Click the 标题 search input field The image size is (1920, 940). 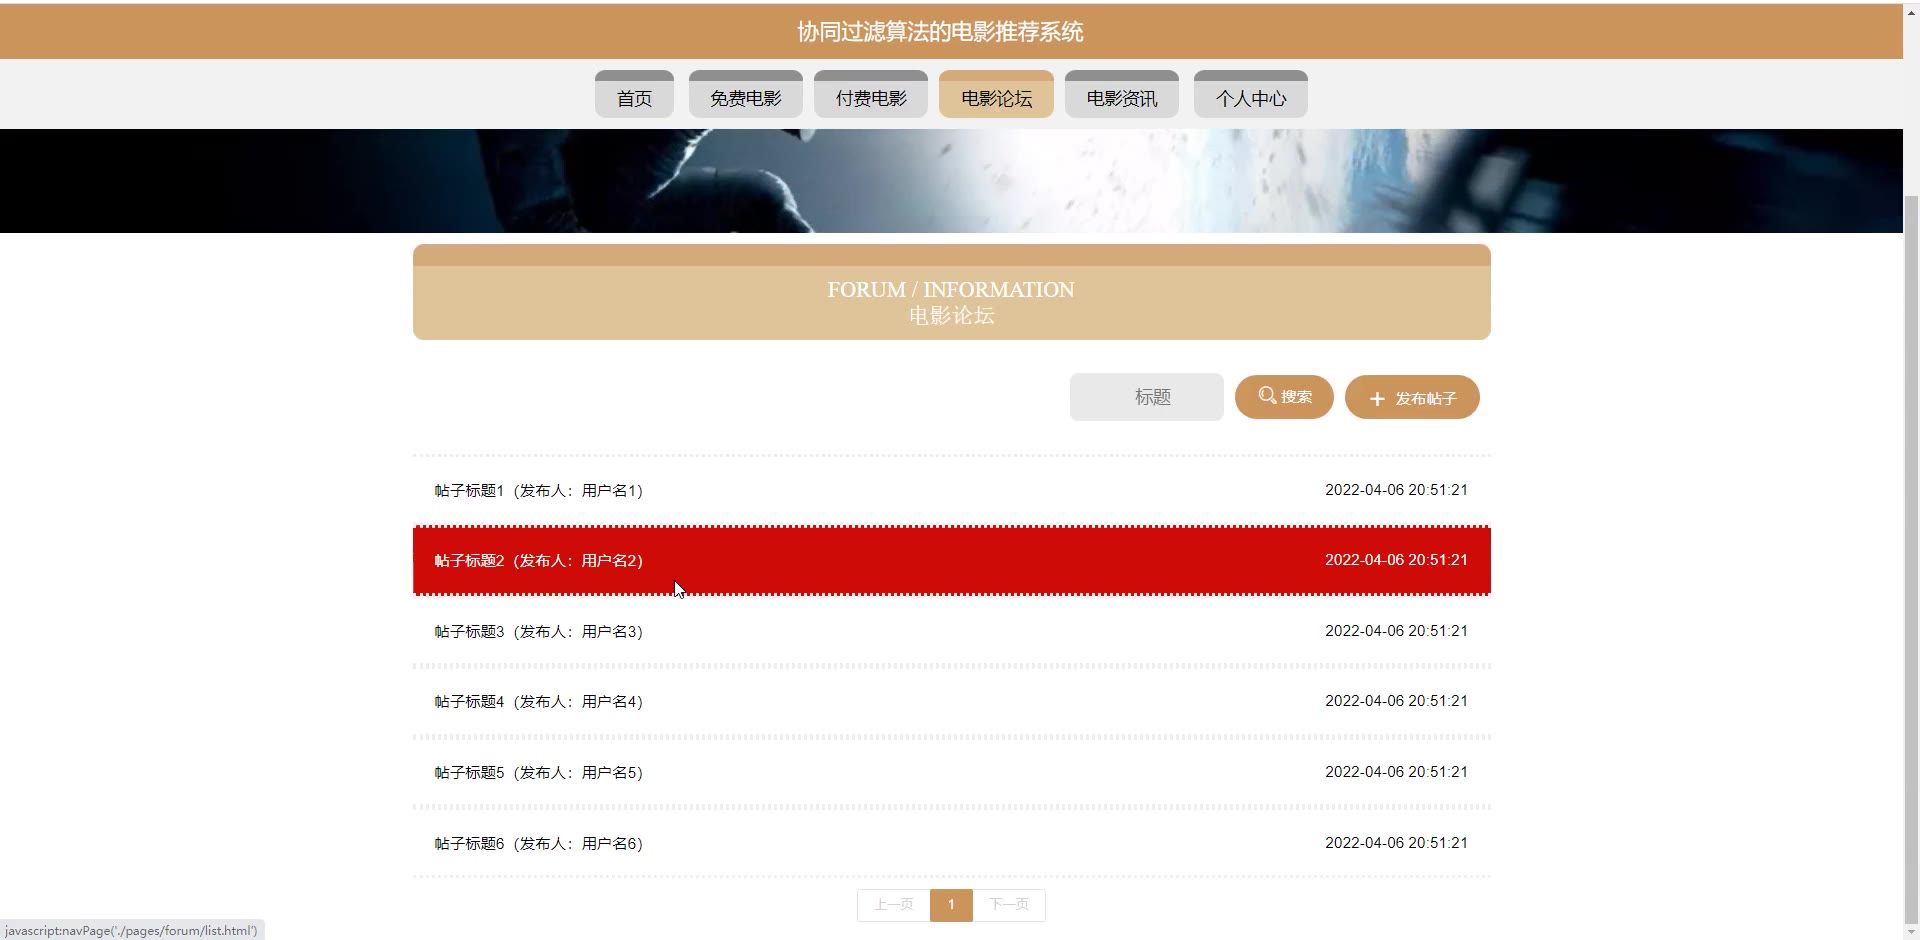coord(1147,397)
